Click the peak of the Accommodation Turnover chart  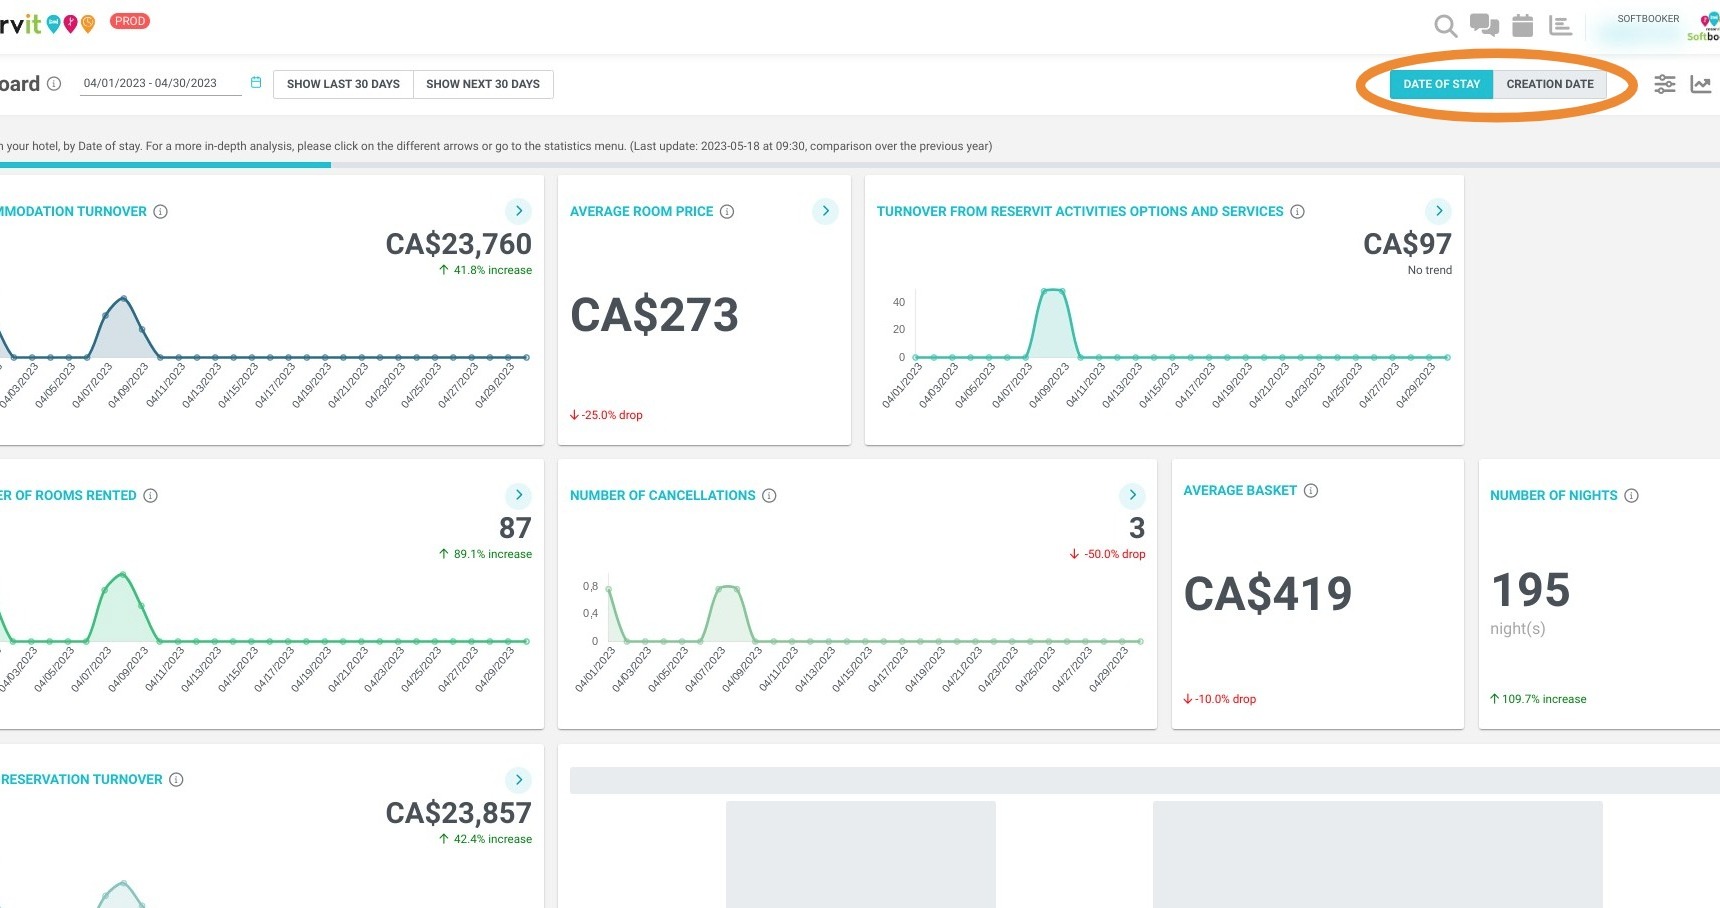123,298
